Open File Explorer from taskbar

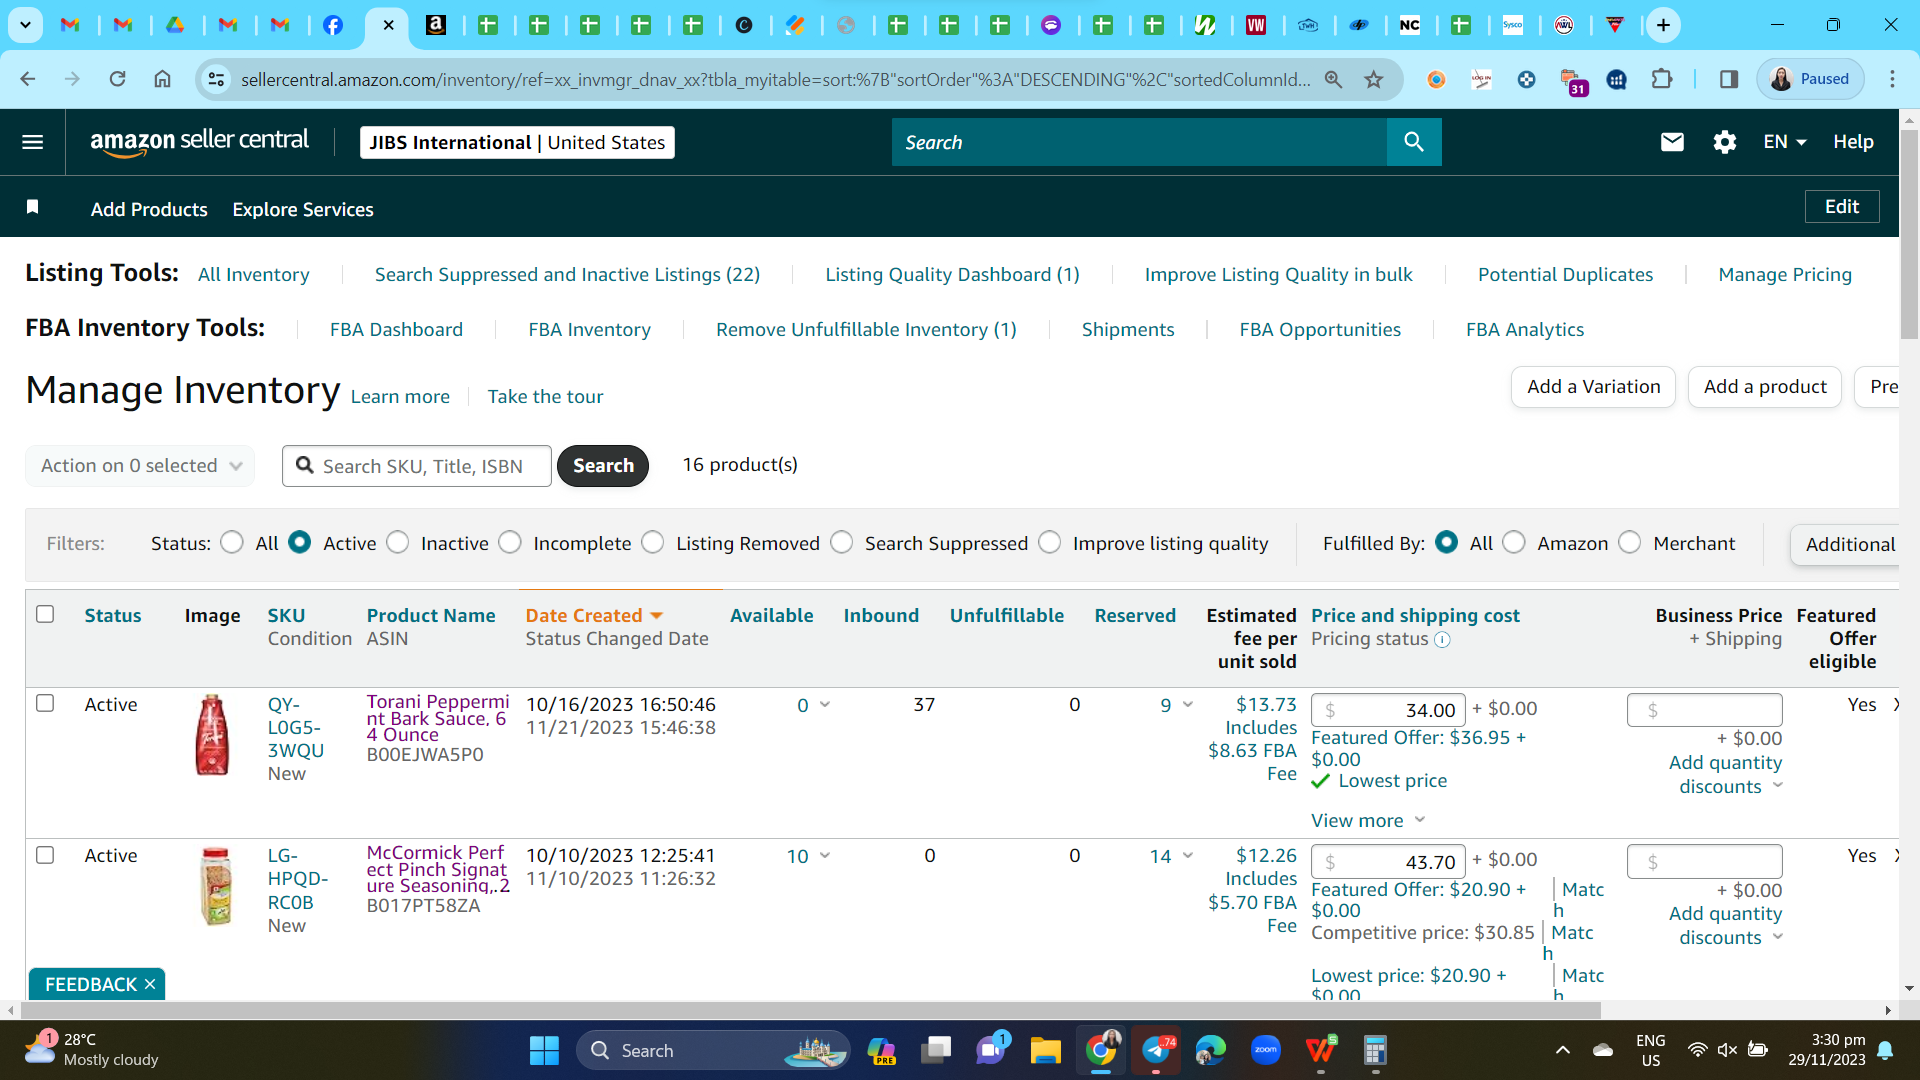pos(1045,1051)
